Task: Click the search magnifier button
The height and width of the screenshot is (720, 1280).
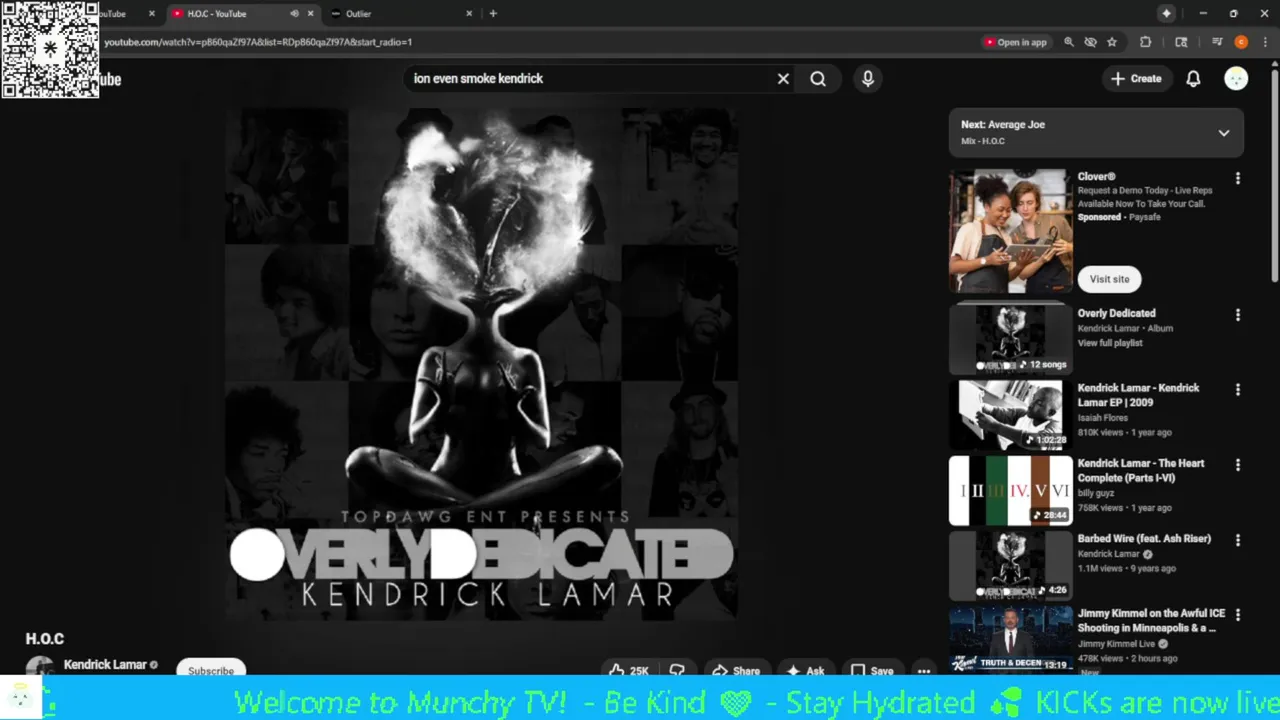Action: [818, 79]
